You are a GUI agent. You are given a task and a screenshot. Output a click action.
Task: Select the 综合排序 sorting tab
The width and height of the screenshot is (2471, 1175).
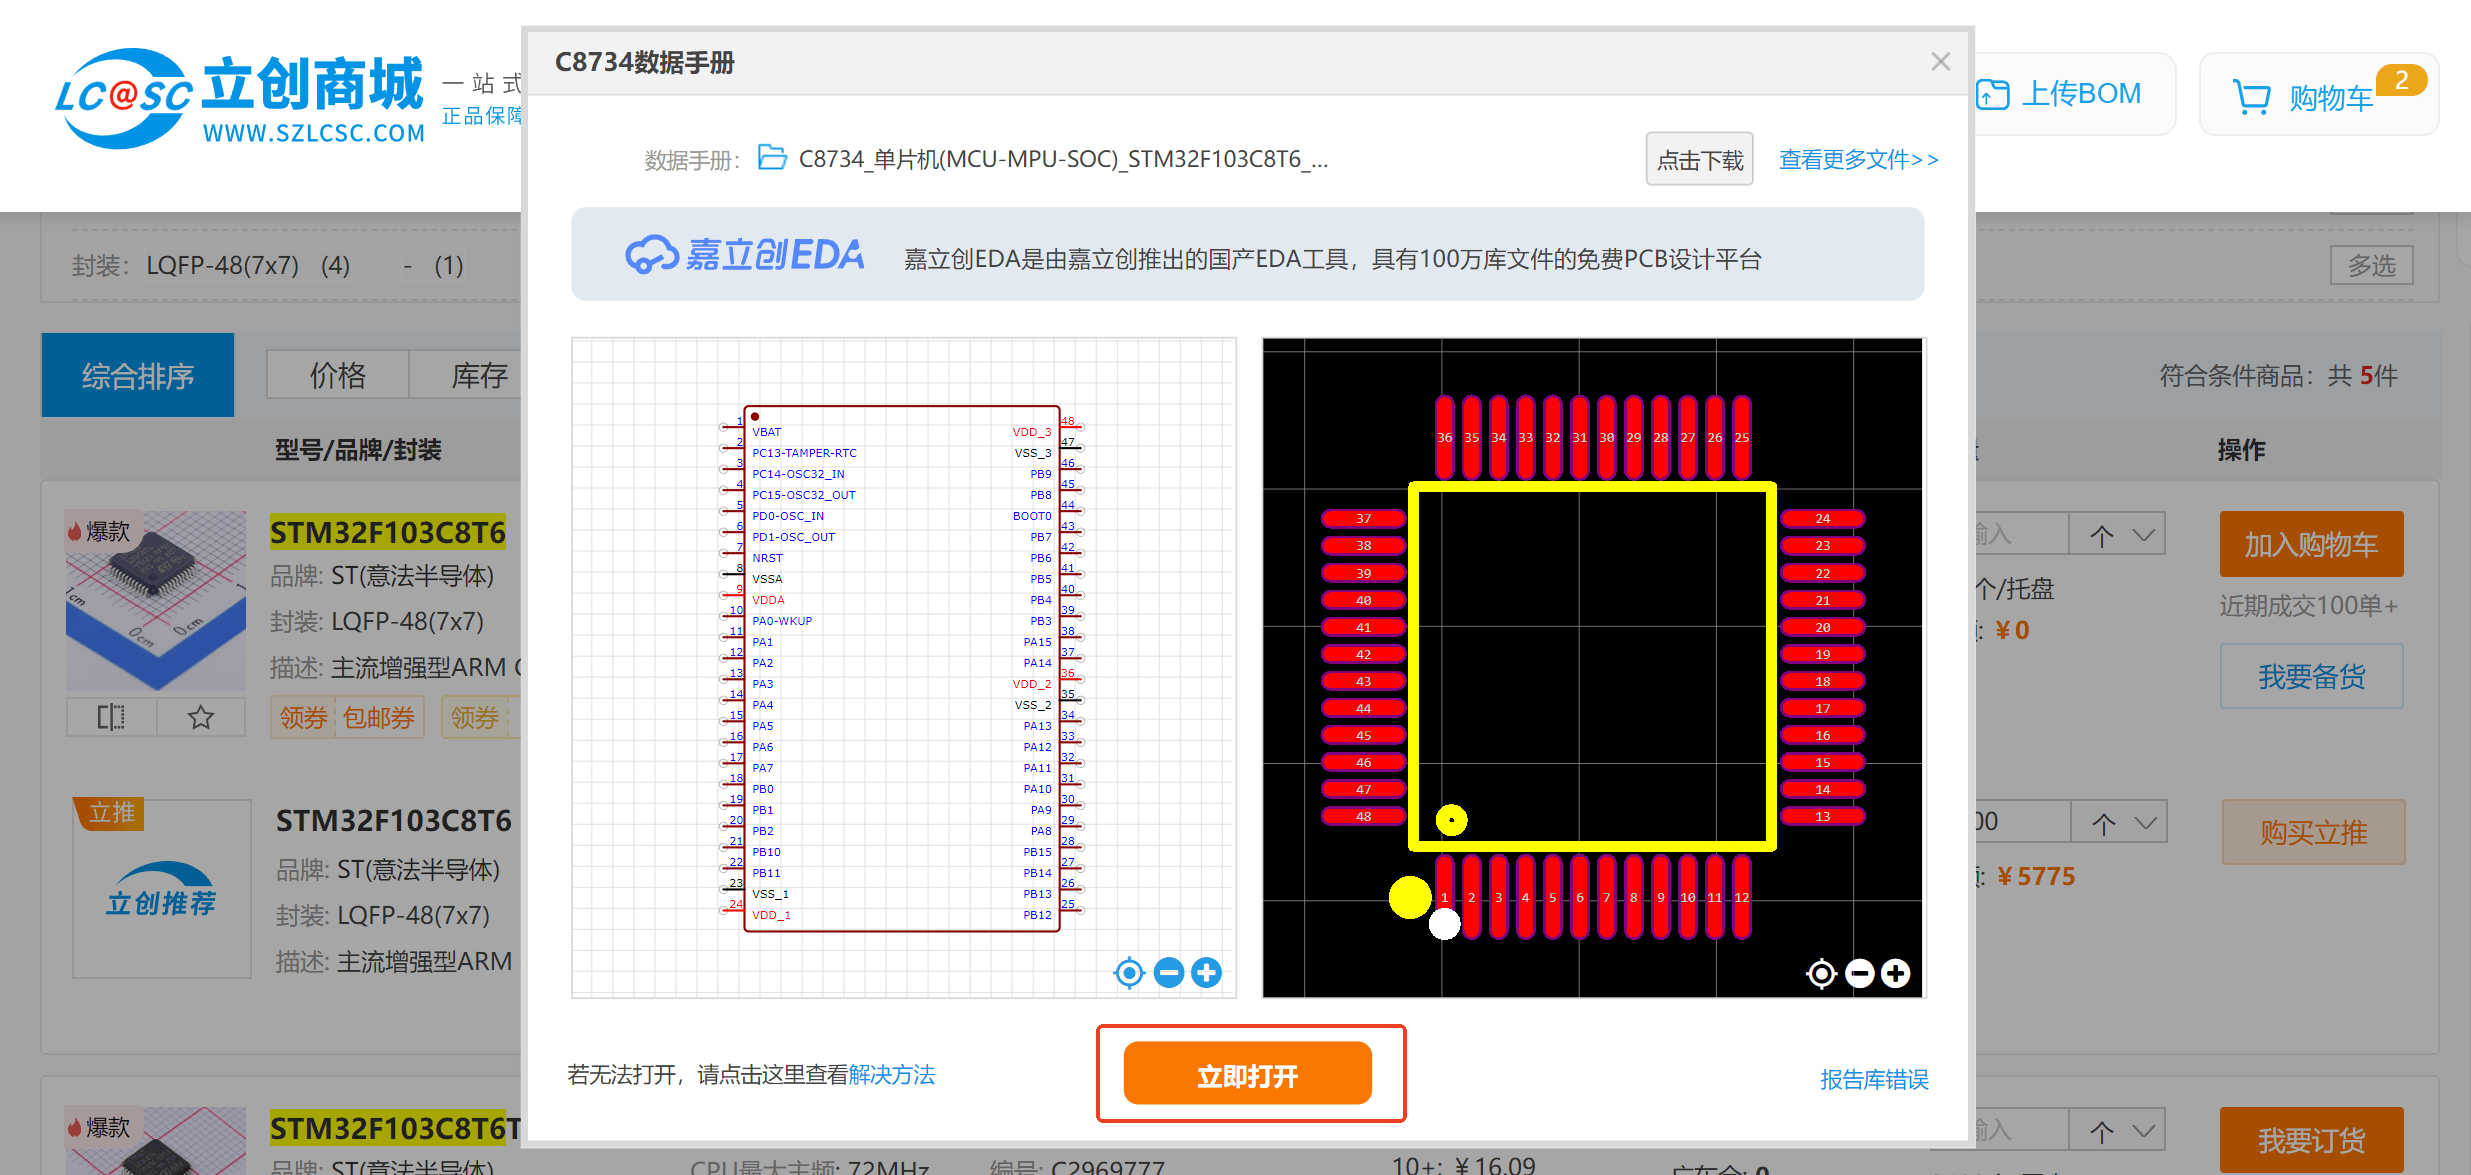point(137,374)
